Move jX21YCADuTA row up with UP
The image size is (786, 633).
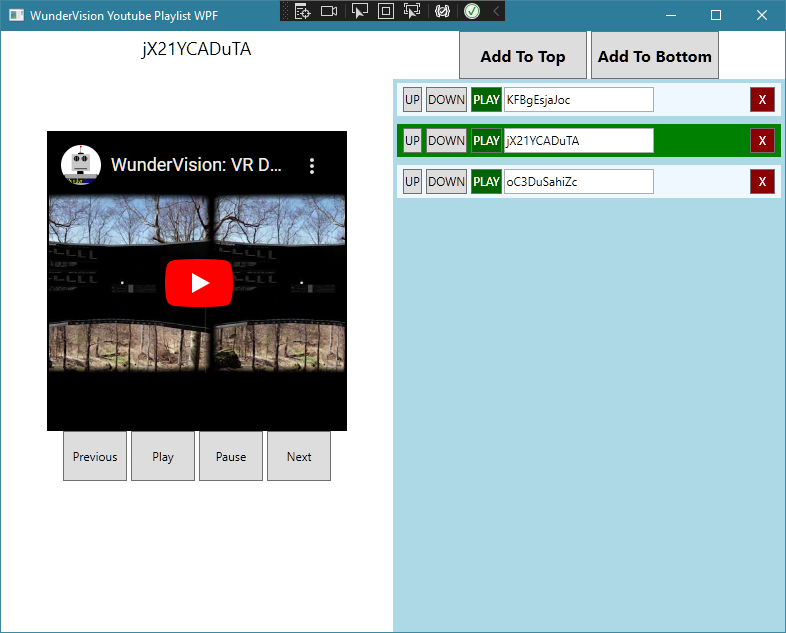[413, 140]
